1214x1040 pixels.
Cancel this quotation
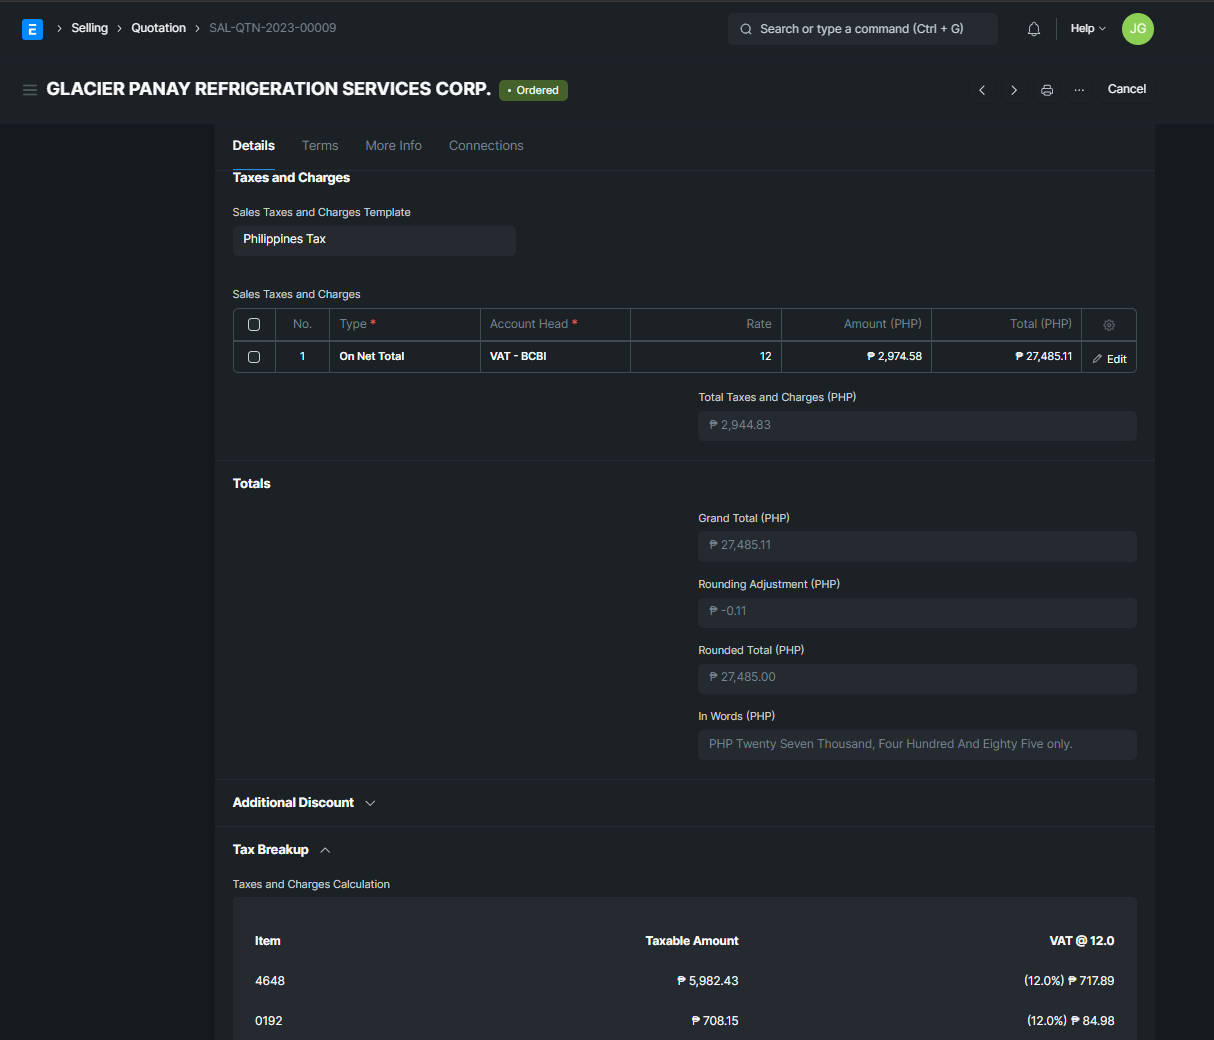[x=1127, y=89]
